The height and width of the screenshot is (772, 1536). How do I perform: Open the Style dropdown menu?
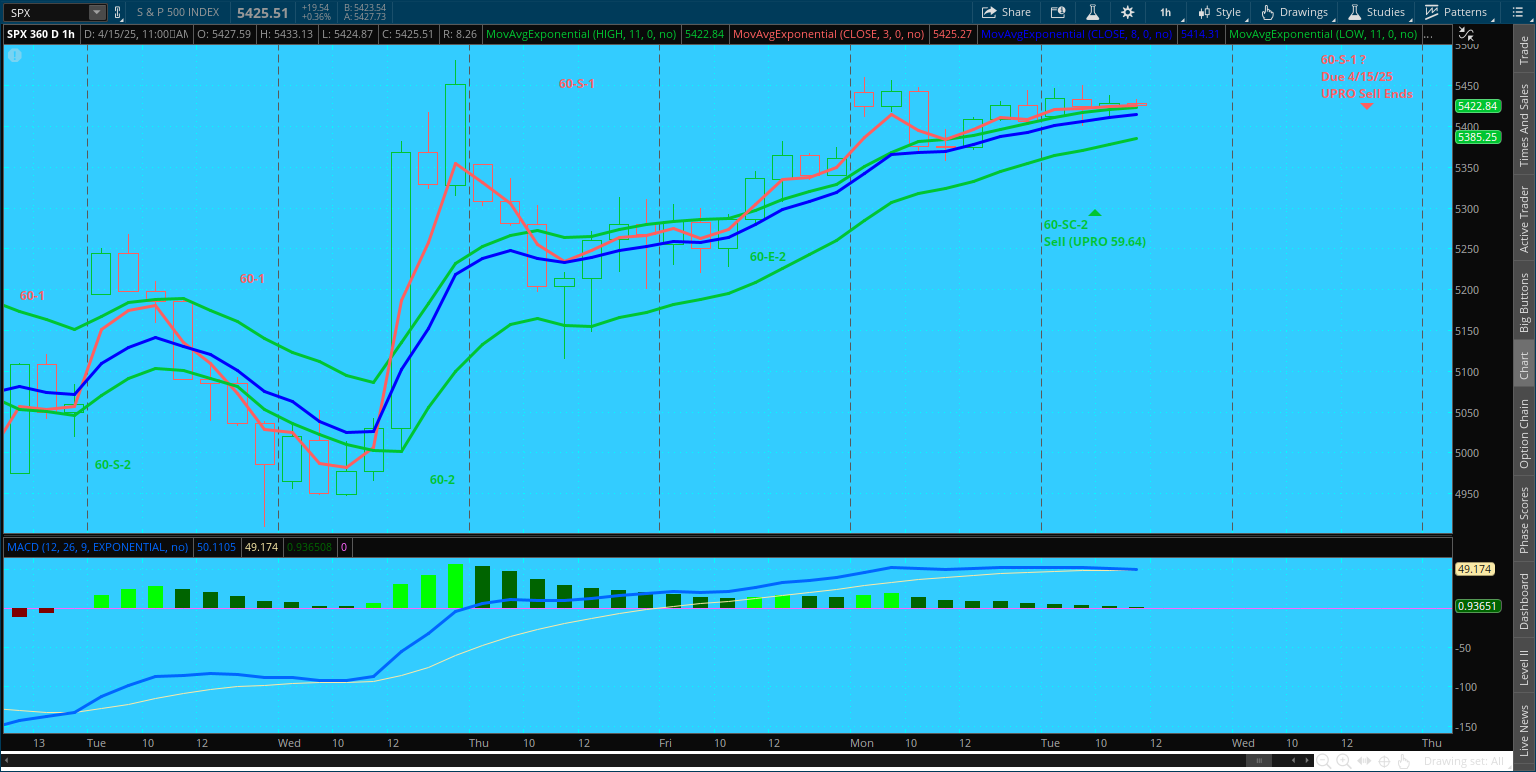coord(1220,12)
